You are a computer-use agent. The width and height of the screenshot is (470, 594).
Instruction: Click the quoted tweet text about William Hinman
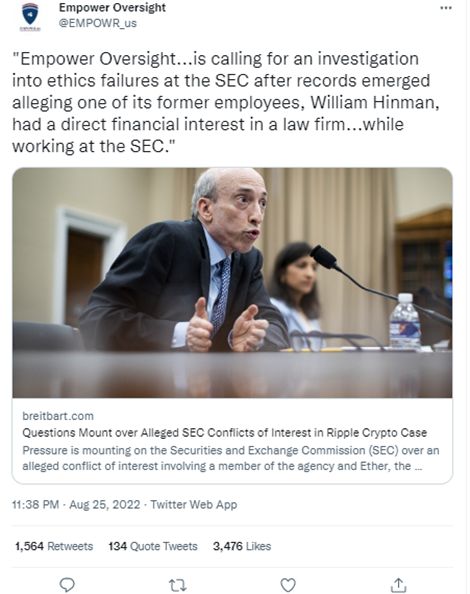(226, 103)
